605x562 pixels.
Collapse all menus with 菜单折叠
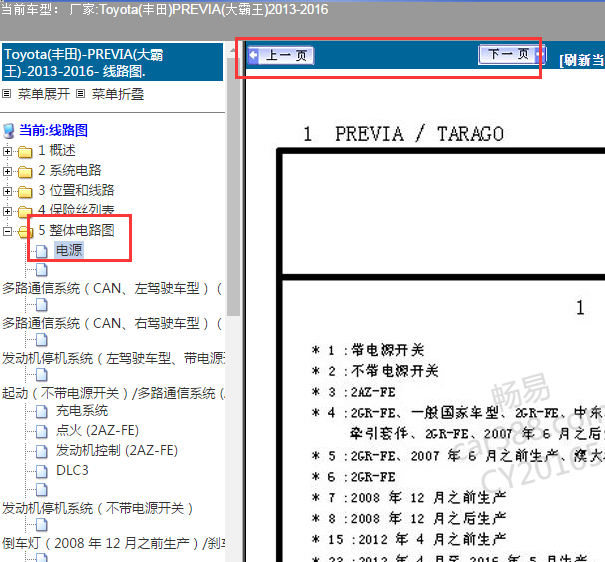pos(118,94)
